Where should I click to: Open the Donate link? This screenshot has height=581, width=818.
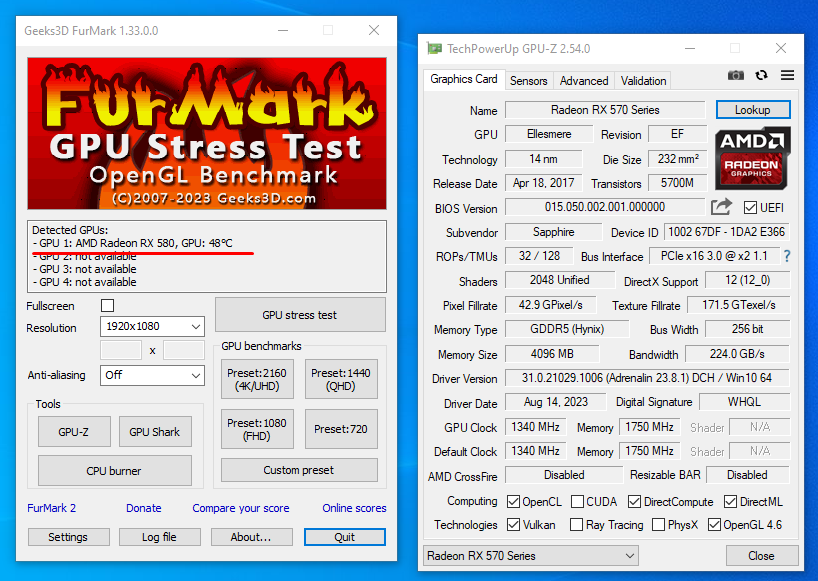[143, 508]
